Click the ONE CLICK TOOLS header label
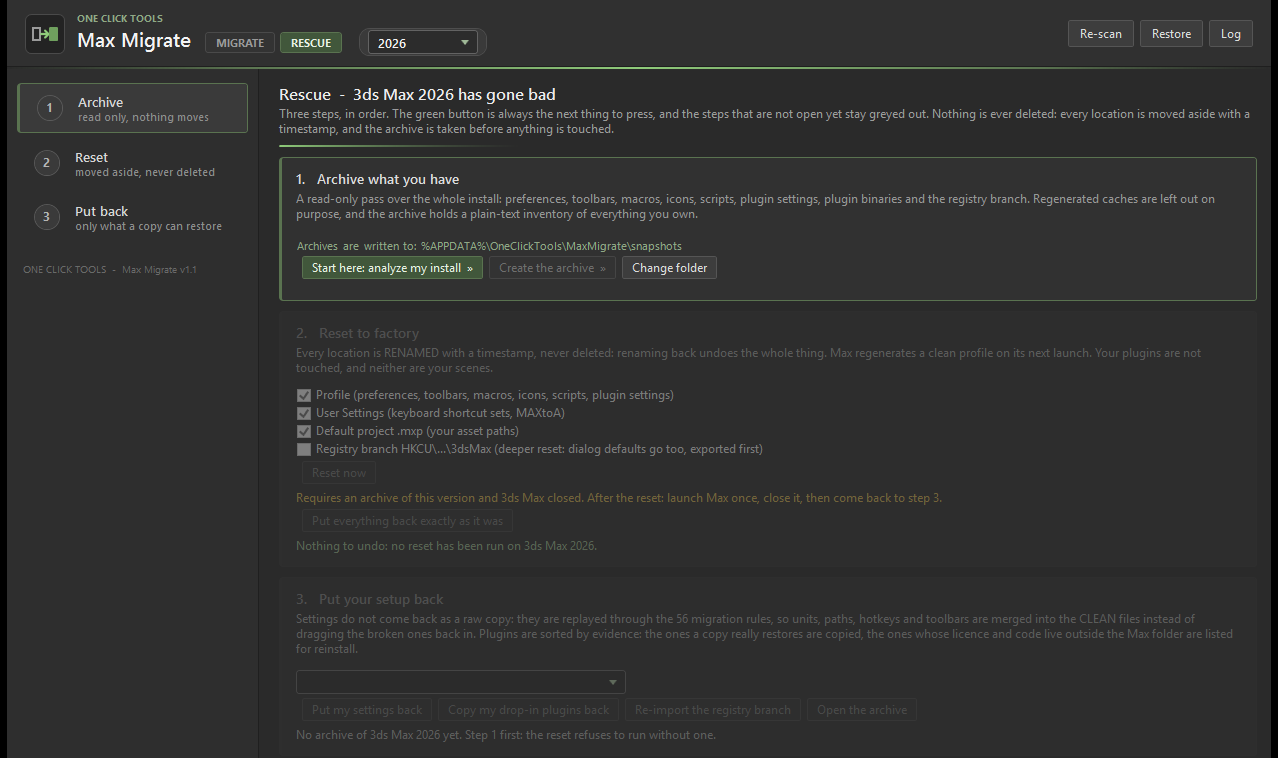The image size is (1278, 758). pos(120,19)
